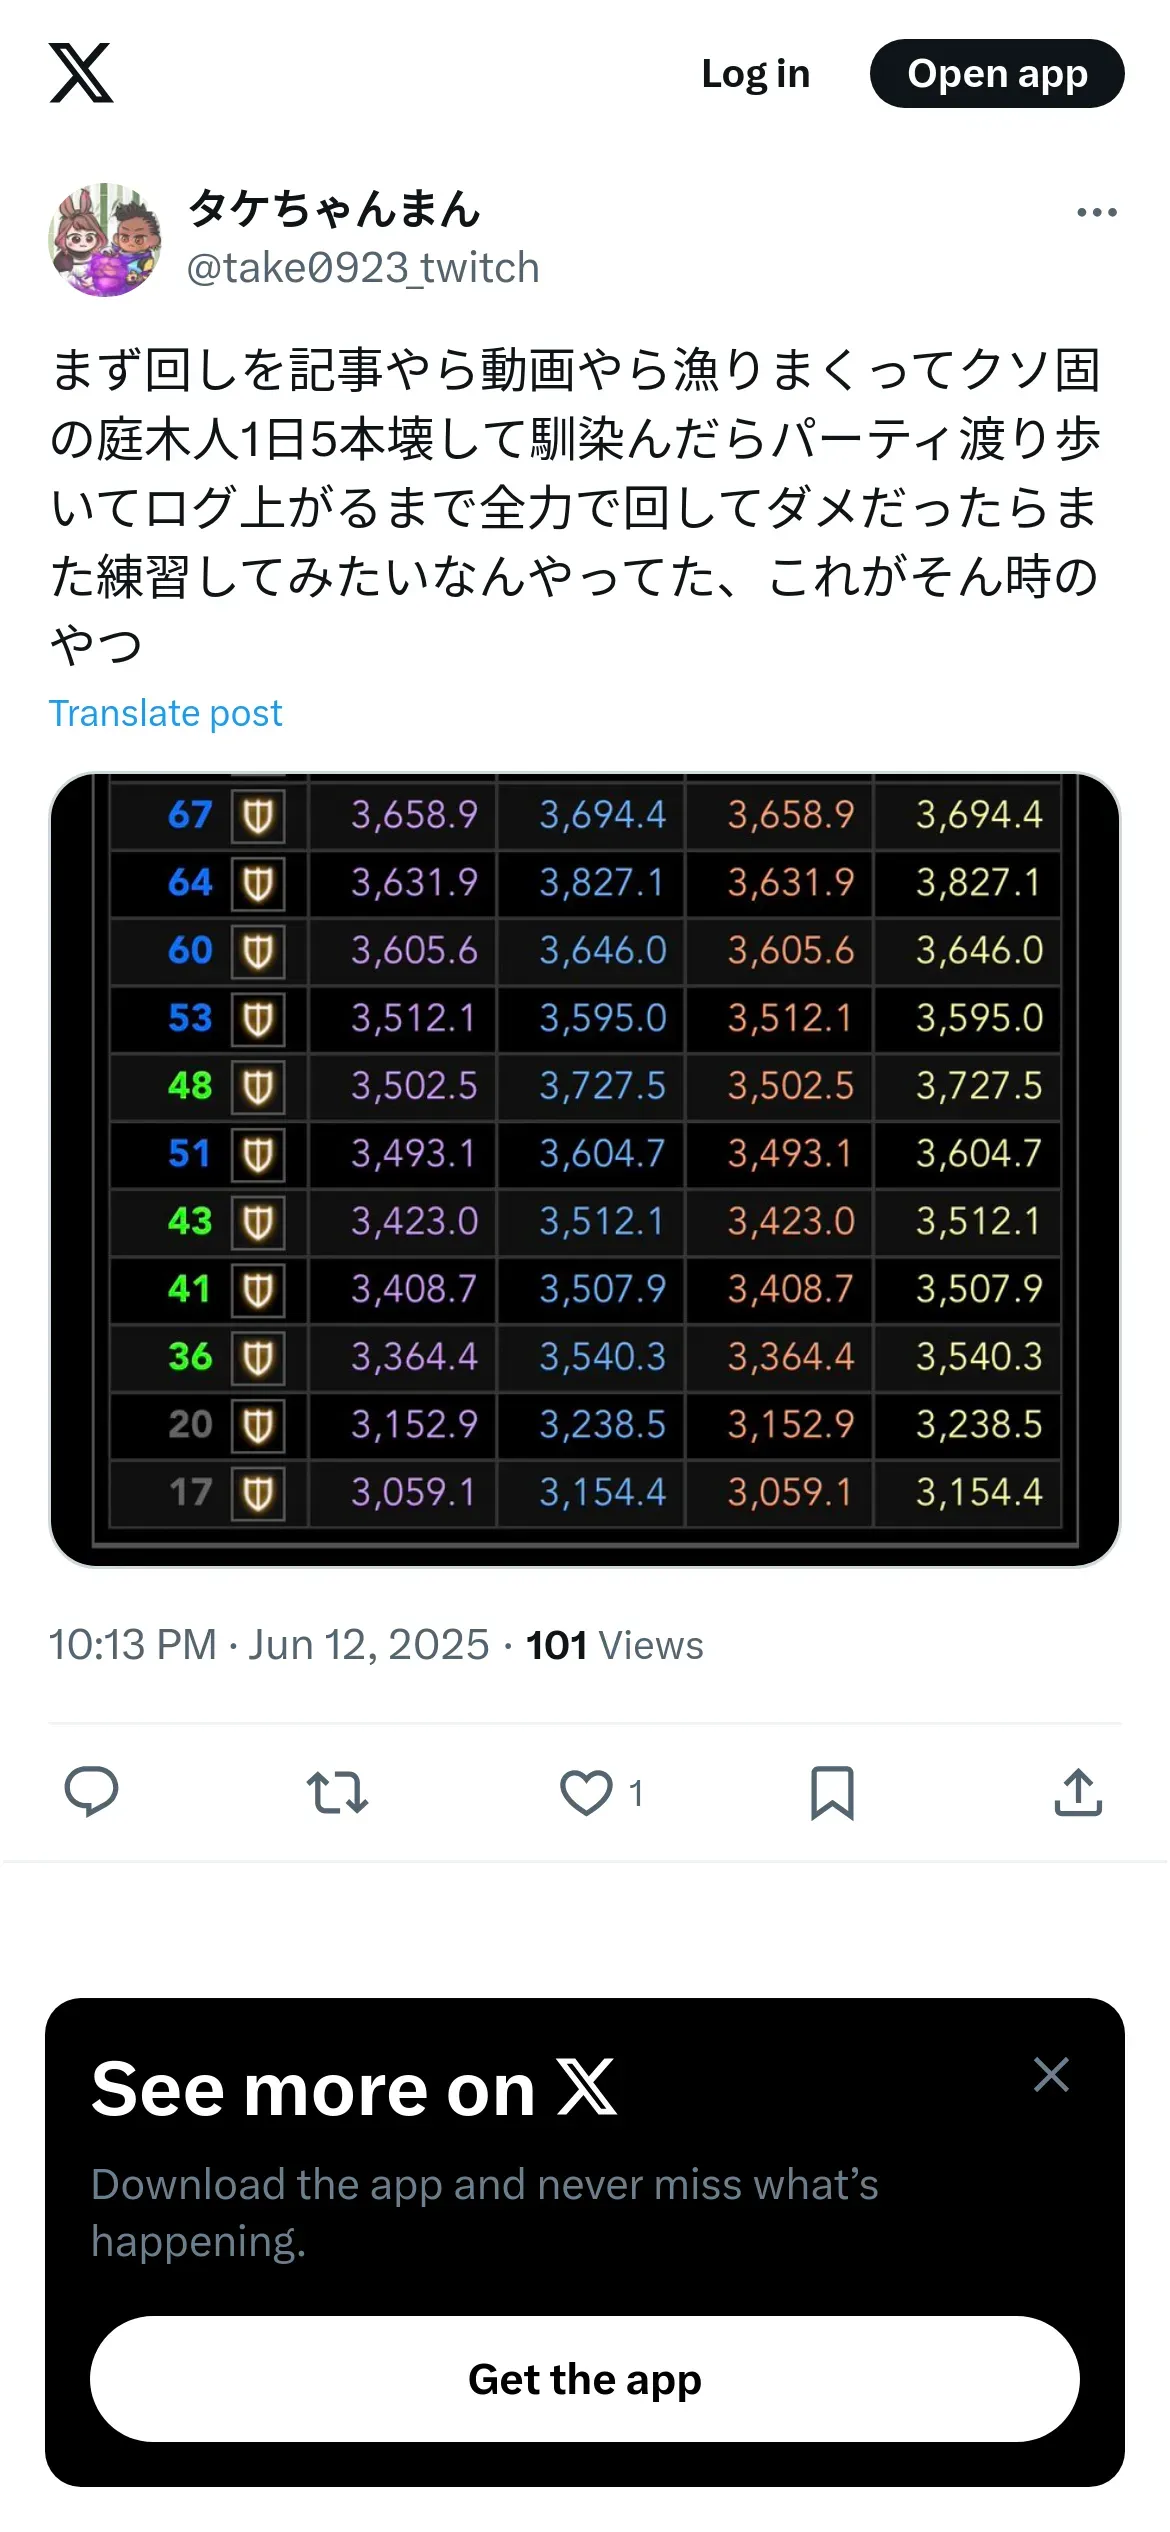This screenshot has width=1170, height=2532.
Task: Click the Log in link
Action: [755, 73]
